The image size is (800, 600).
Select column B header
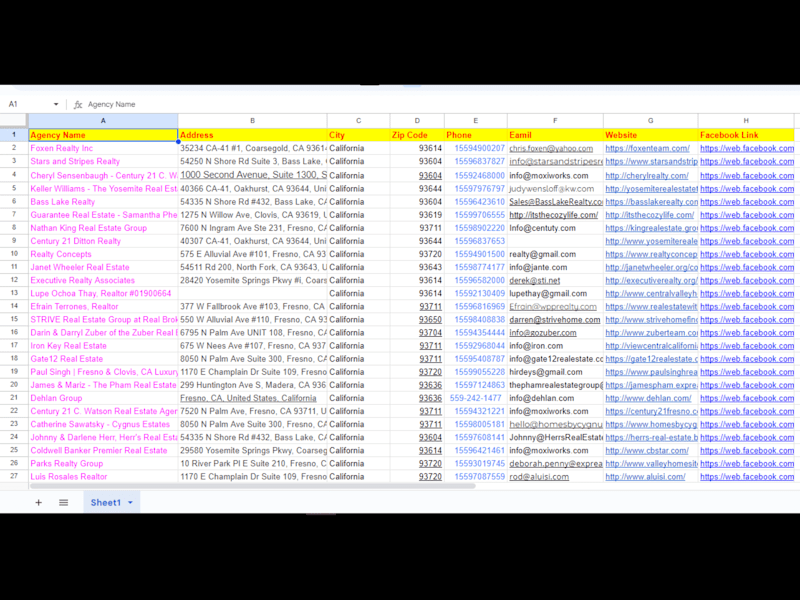pos(253,121)
